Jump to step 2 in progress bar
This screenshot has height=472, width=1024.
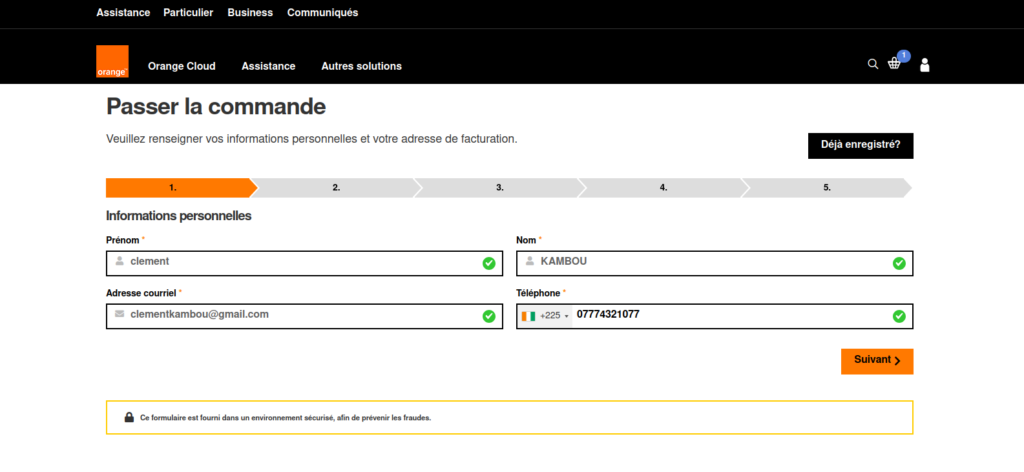(x=336, y=188)
